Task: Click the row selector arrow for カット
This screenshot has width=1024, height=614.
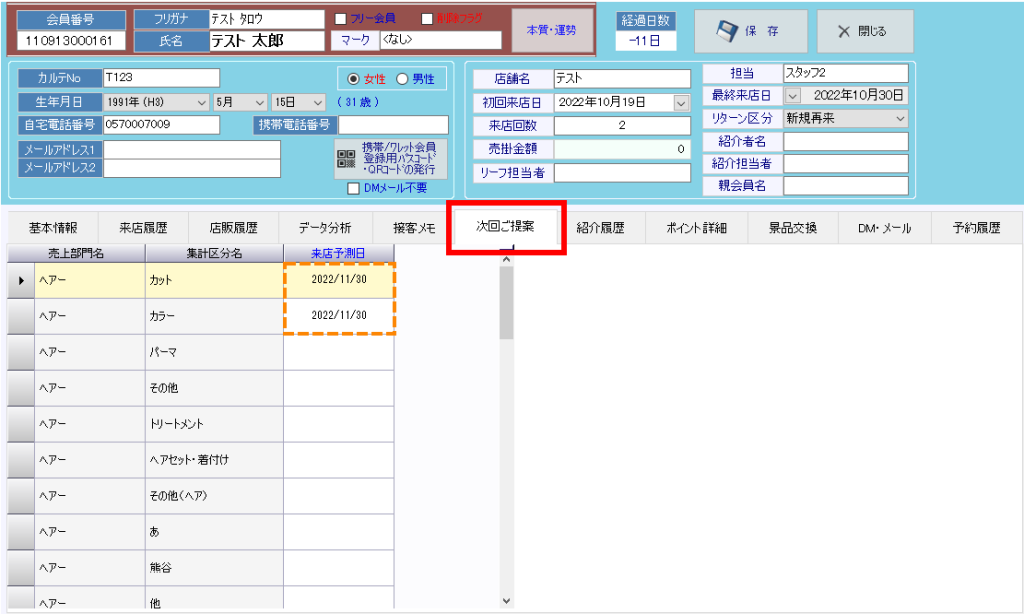Action: 22,279
